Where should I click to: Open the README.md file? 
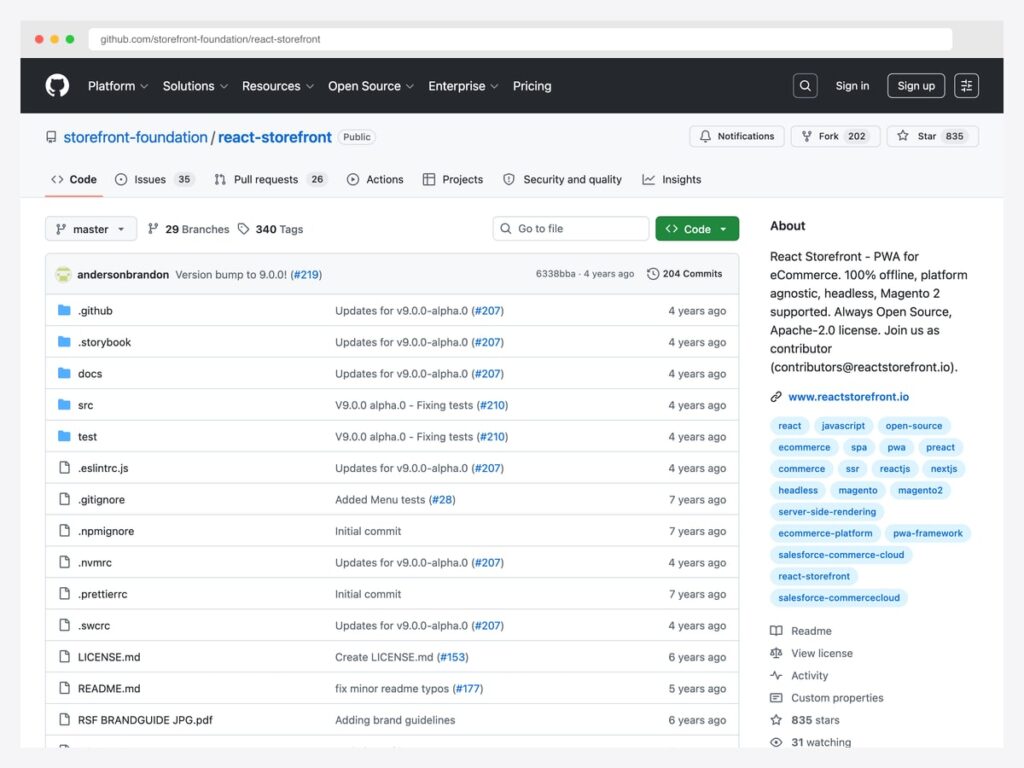click(109, 688)
